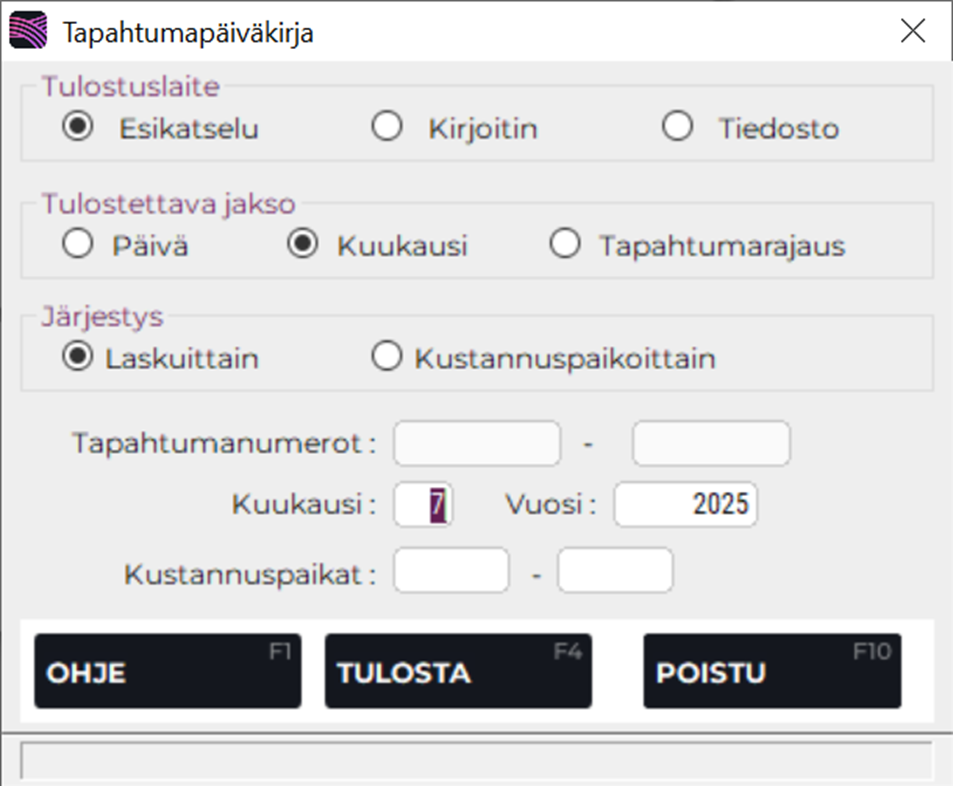Select Kirjoitin as the printing device

pos(388,127)
